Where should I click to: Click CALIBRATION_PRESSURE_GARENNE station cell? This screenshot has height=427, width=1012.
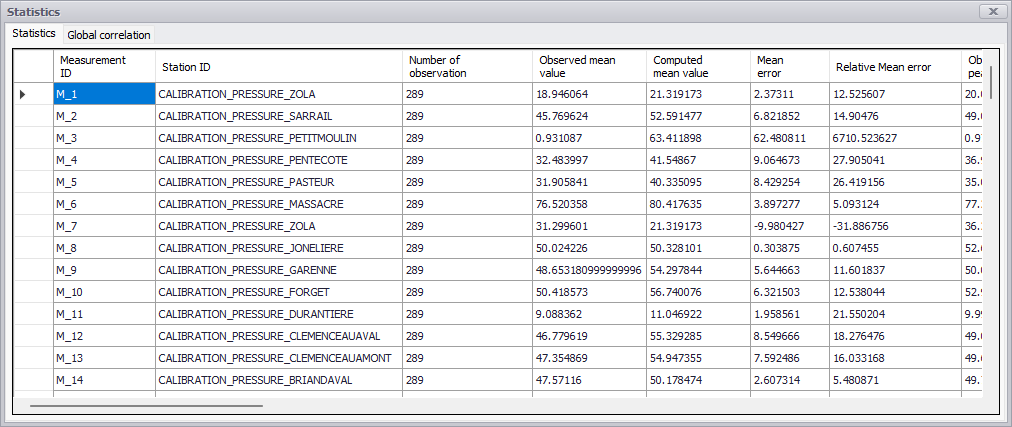point(279,270)
